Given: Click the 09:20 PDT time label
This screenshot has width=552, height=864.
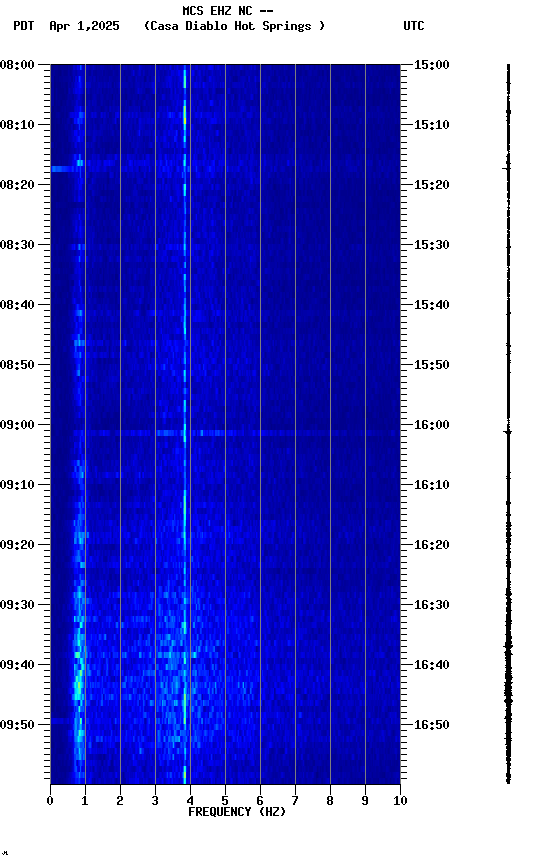Looking at the screenshot, I should [x=17, y=546].
